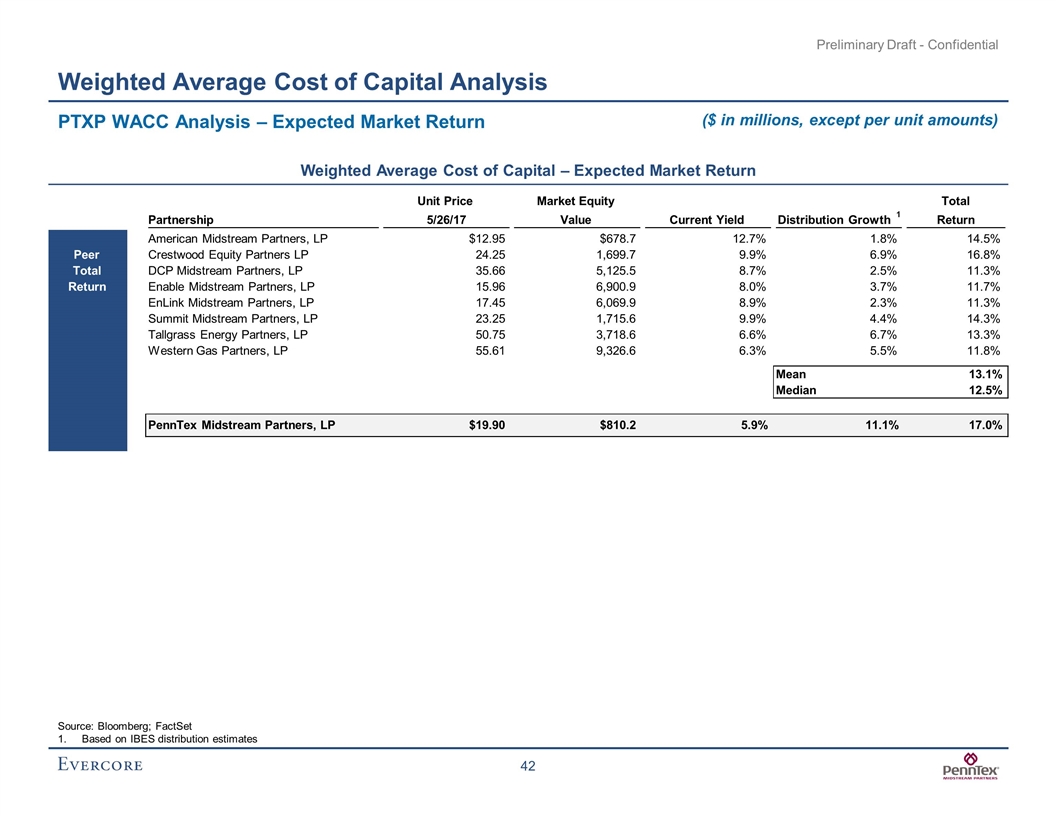Click Tallgrass's 50.75 unit price
Screen dimensions: 1056x816
[490, 335]
